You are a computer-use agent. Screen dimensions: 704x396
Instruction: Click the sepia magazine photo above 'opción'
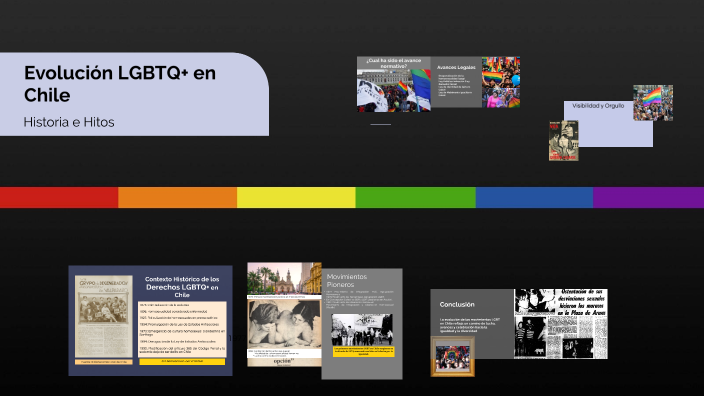[284, 324]
